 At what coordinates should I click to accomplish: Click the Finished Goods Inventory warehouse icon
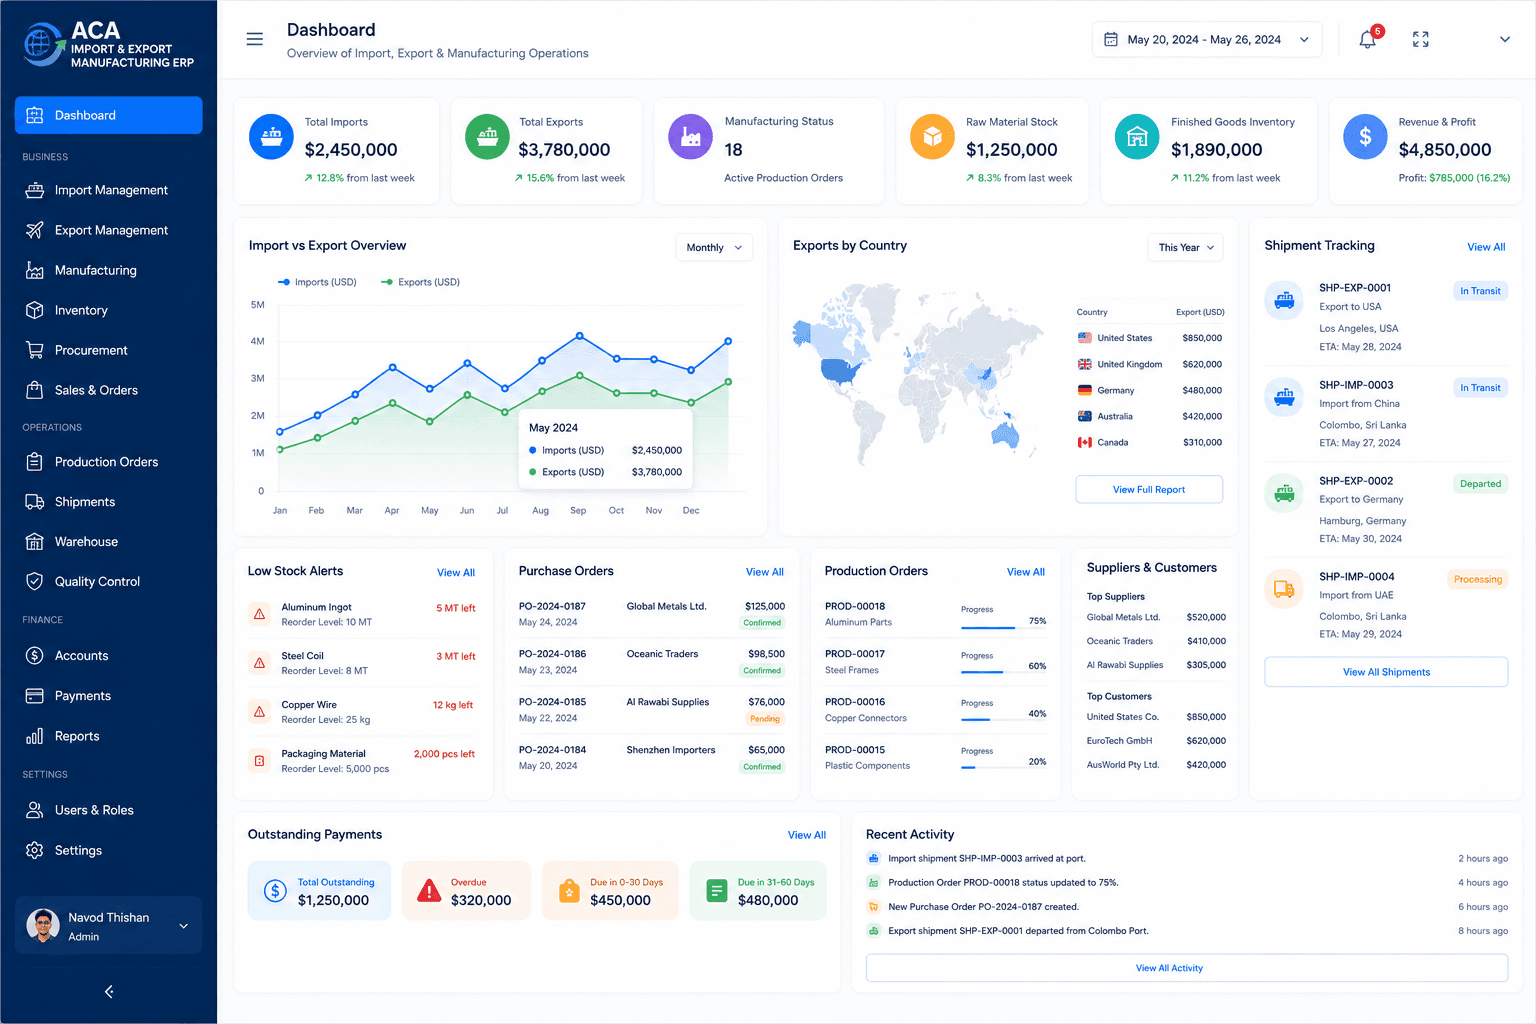click(1137, 137)
